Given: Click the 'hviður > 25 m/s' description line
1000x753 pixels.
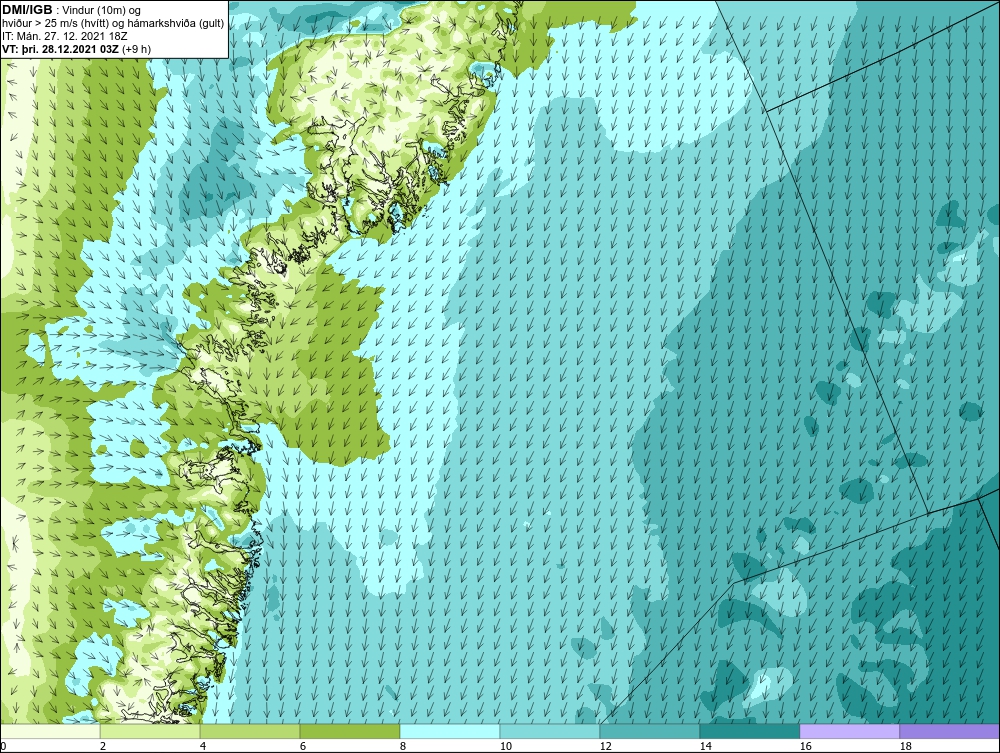Looking at the screenshot, I should pos(113,23).
